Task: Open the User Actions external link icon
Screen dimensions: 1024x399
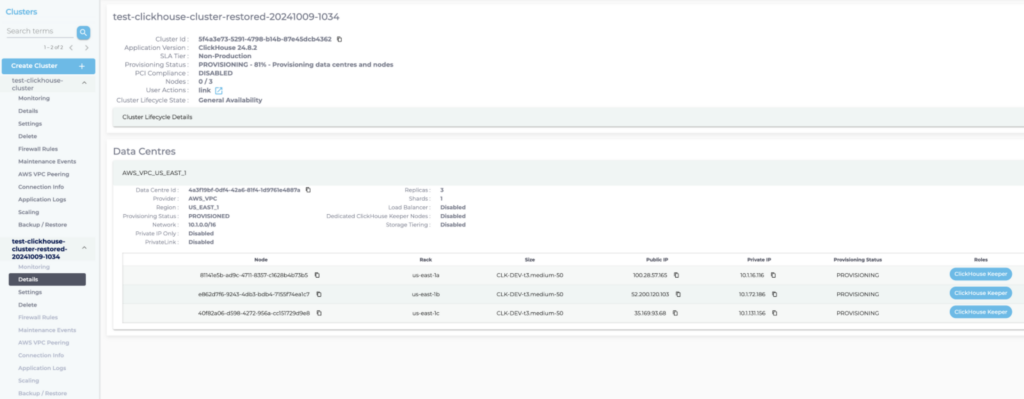Action: click(x=219, y=91)
